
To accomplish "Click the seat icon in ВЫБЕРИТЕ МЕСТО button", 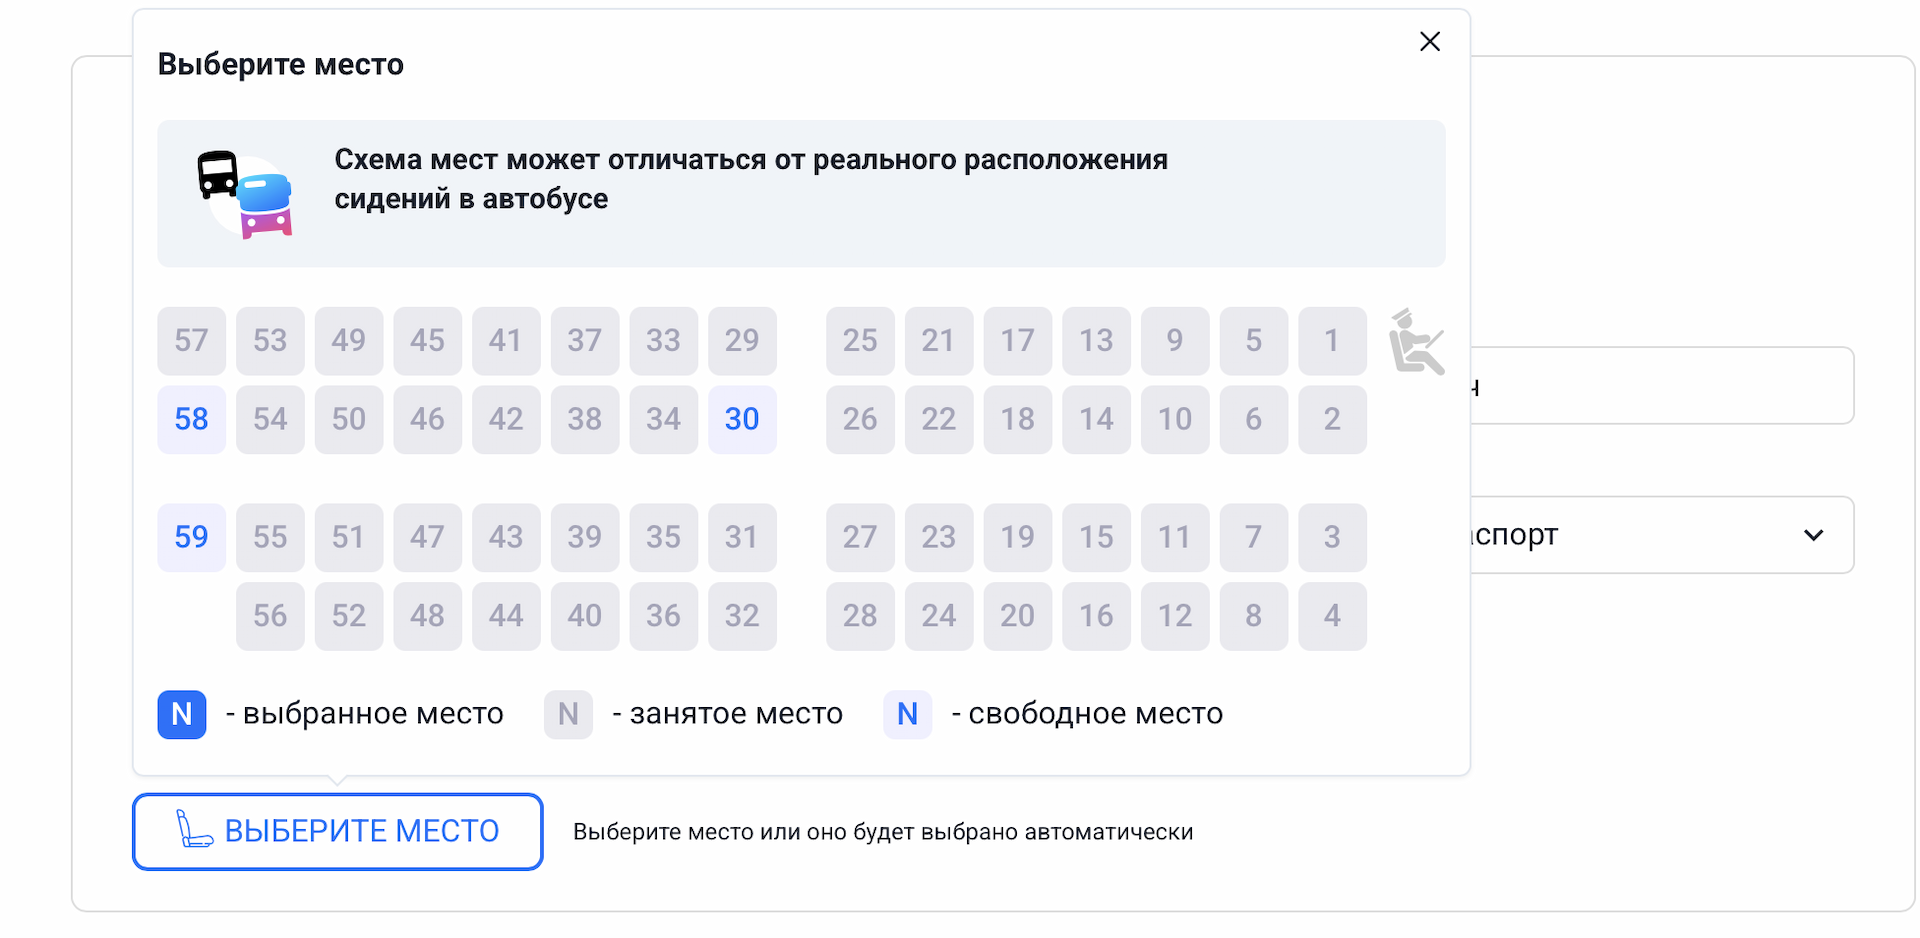I will pyautogui.click(x=194, y=829).
